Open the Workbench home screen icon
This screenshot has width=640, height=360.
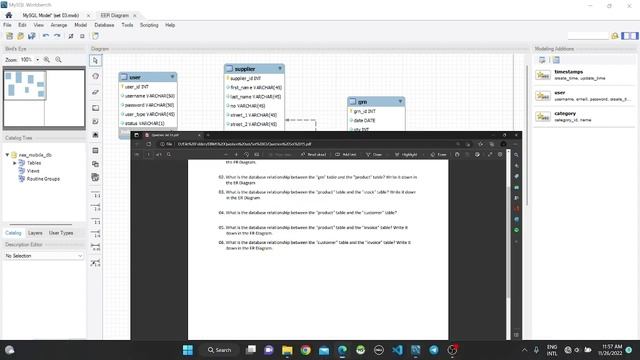pyautogui.click(x=9, y=15)
